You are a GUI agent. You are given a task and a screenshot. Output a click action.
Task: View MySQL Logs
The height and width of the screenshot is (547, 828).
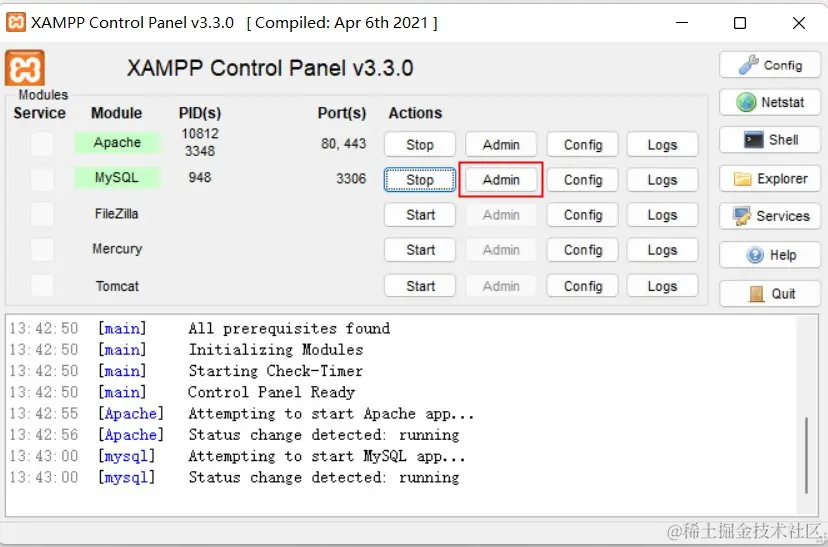(x=662, y=180)
